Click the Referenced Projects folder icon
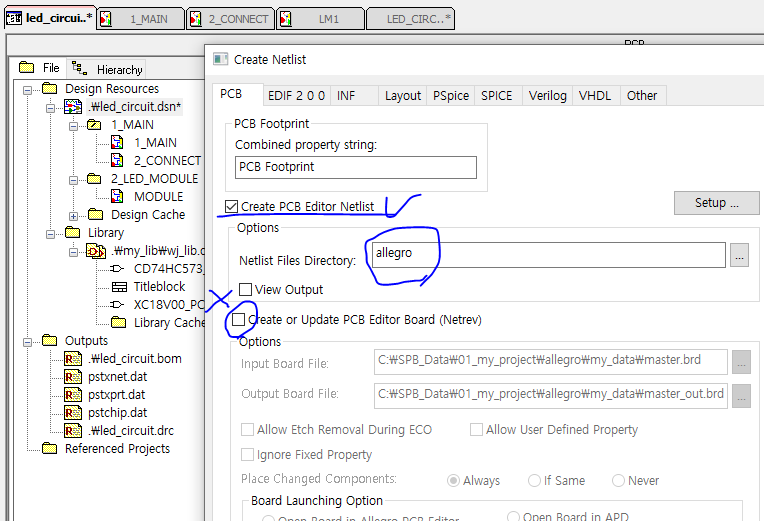 click(50, 448)
